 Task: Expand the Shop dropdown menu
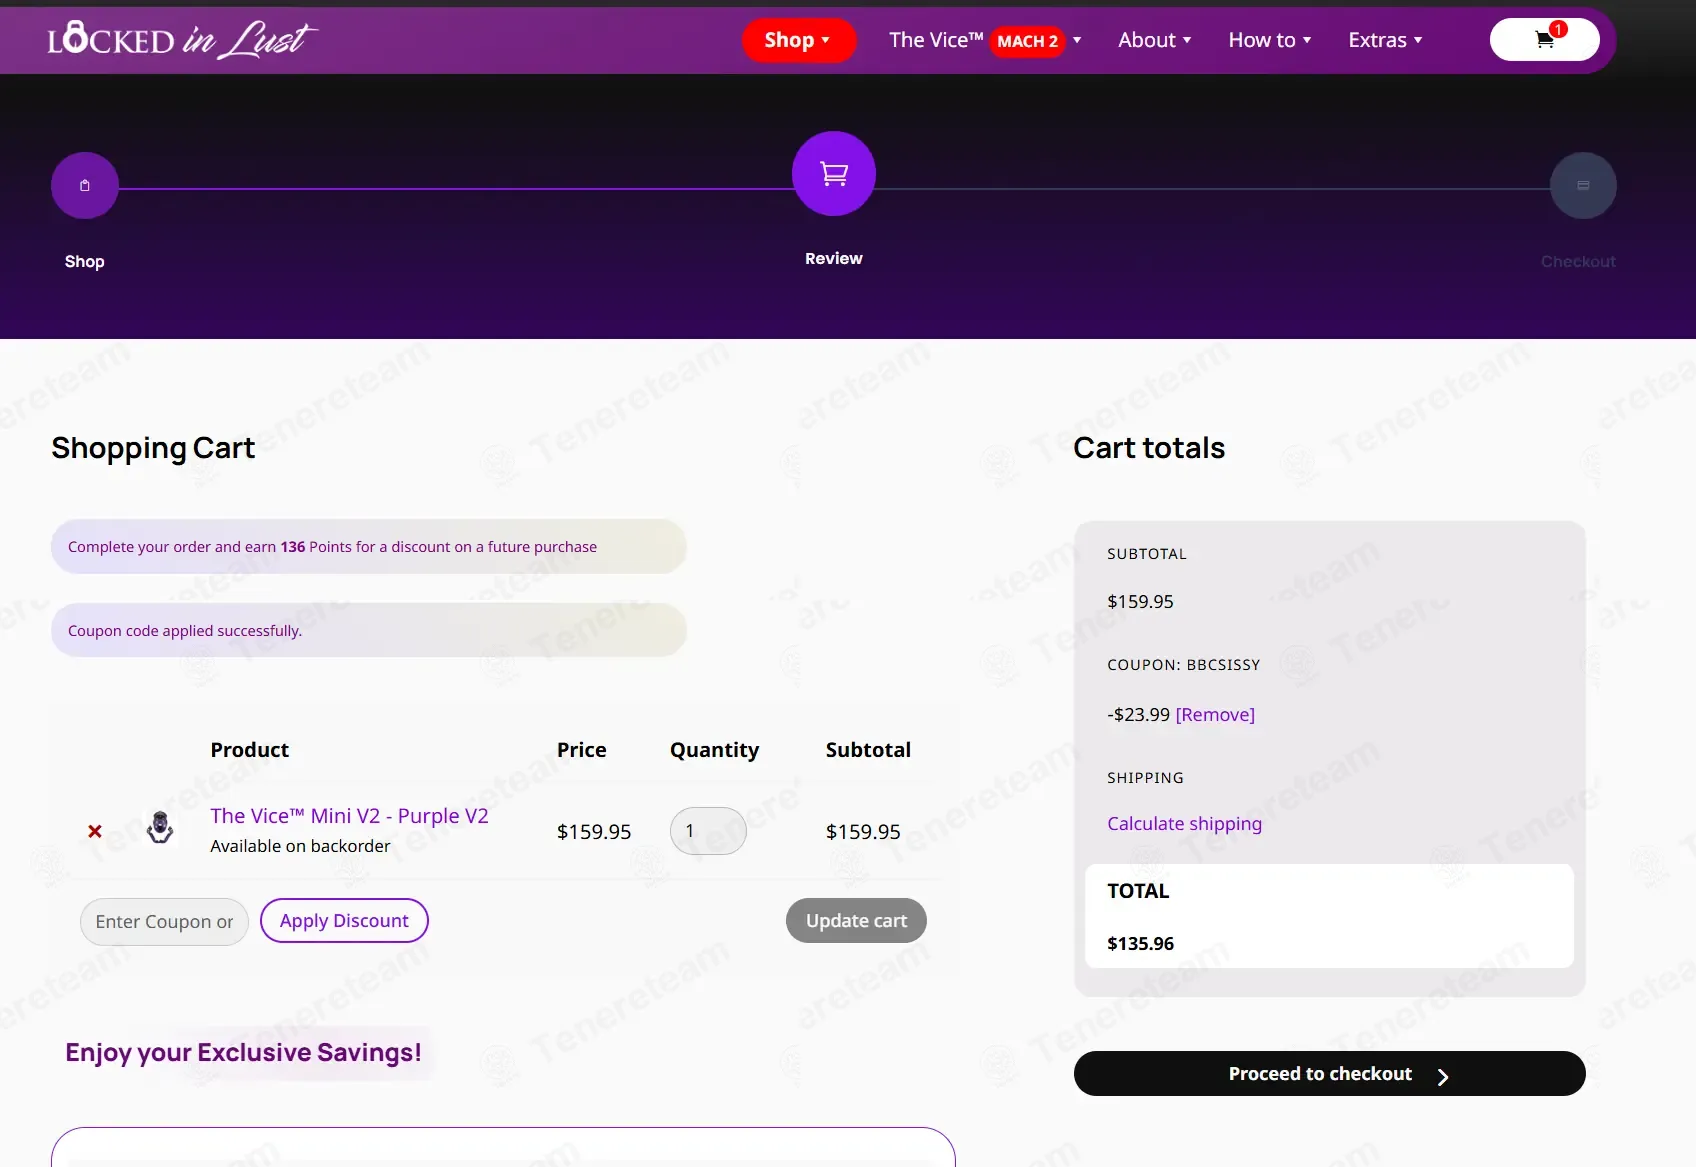pyautogui.click(x=798, y=40)
